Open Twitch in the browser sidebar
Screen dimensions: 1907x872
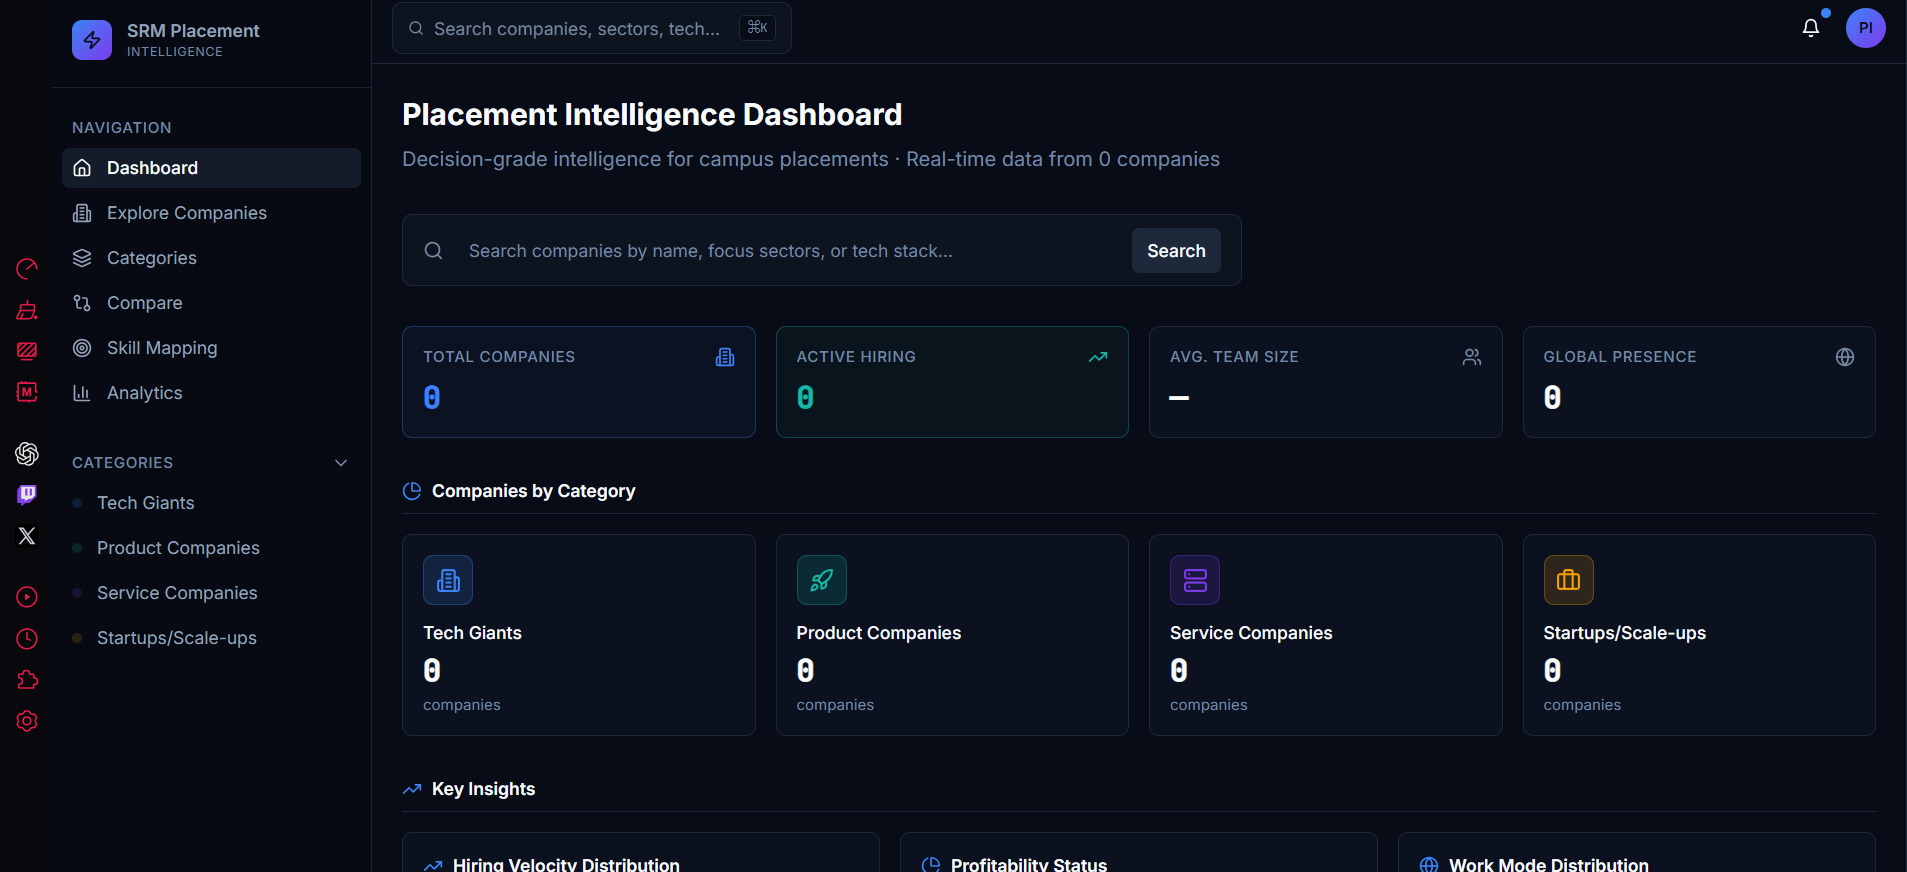[x=27, y=495]
